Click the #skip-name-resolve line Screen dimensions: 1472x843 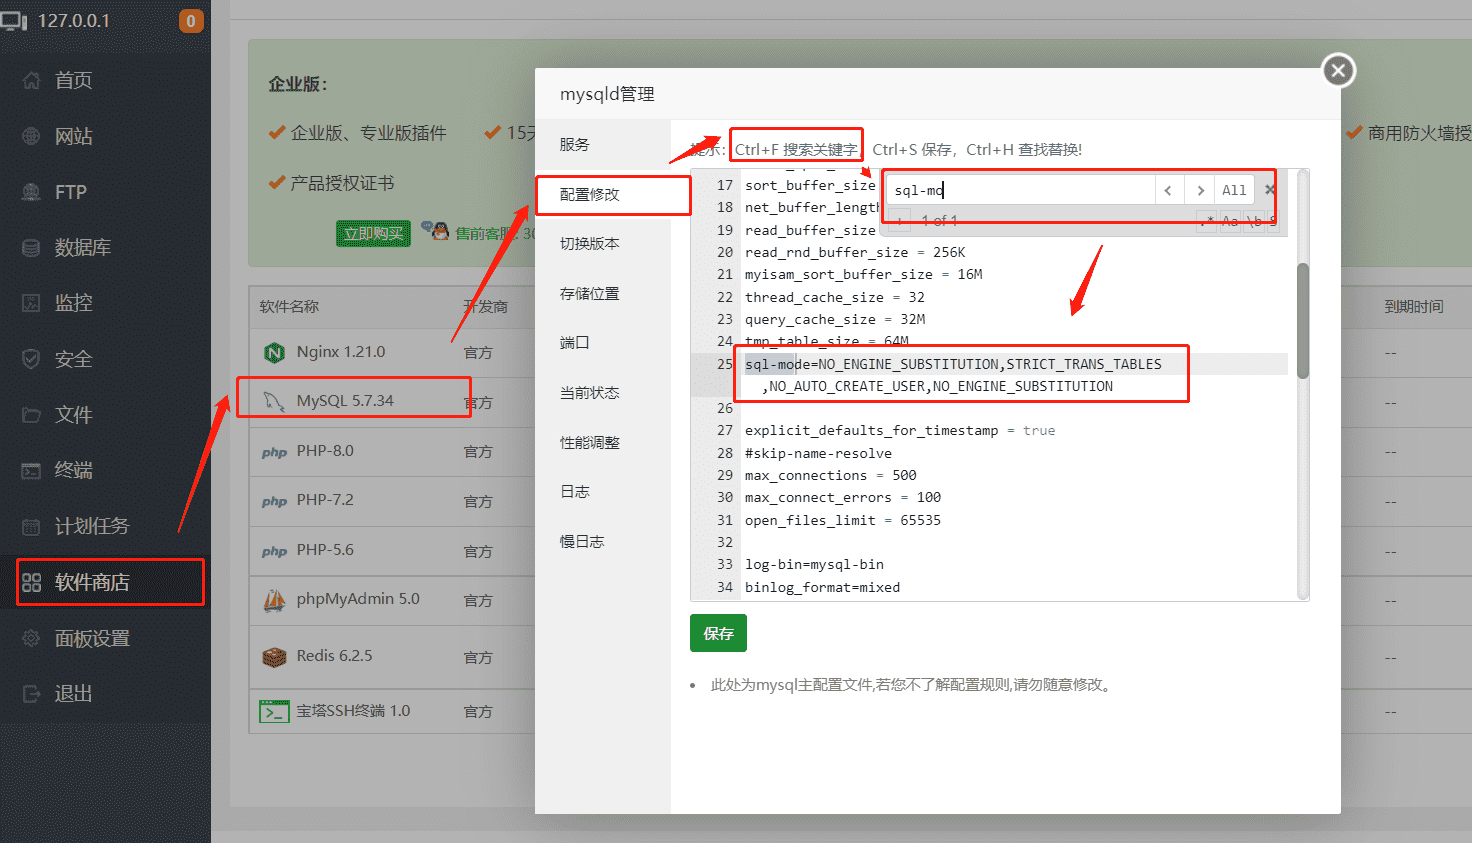point(818,453)
